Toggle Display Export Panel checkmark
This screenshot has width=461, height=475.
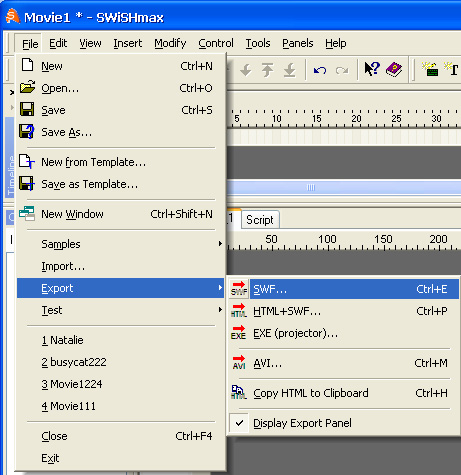(239, 423)
